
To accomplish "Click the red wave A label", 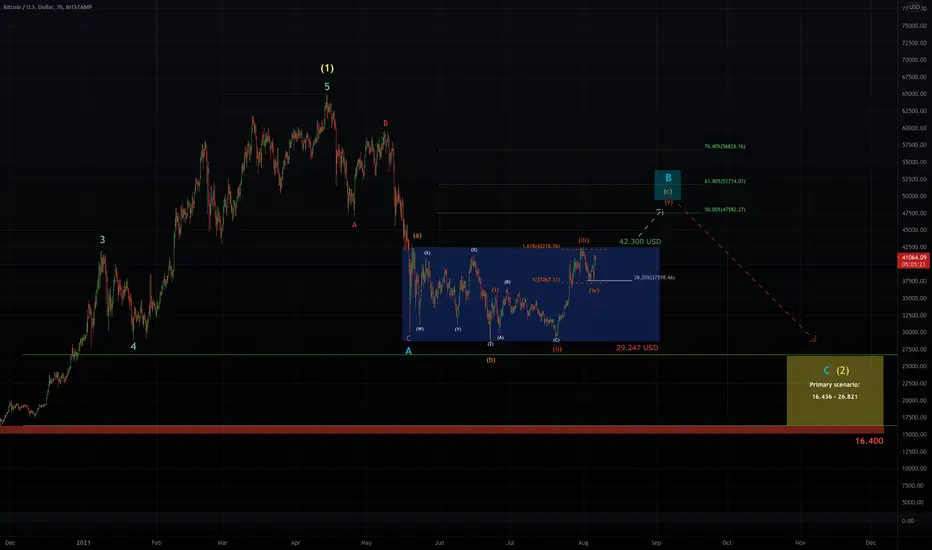I will [354, 225].
